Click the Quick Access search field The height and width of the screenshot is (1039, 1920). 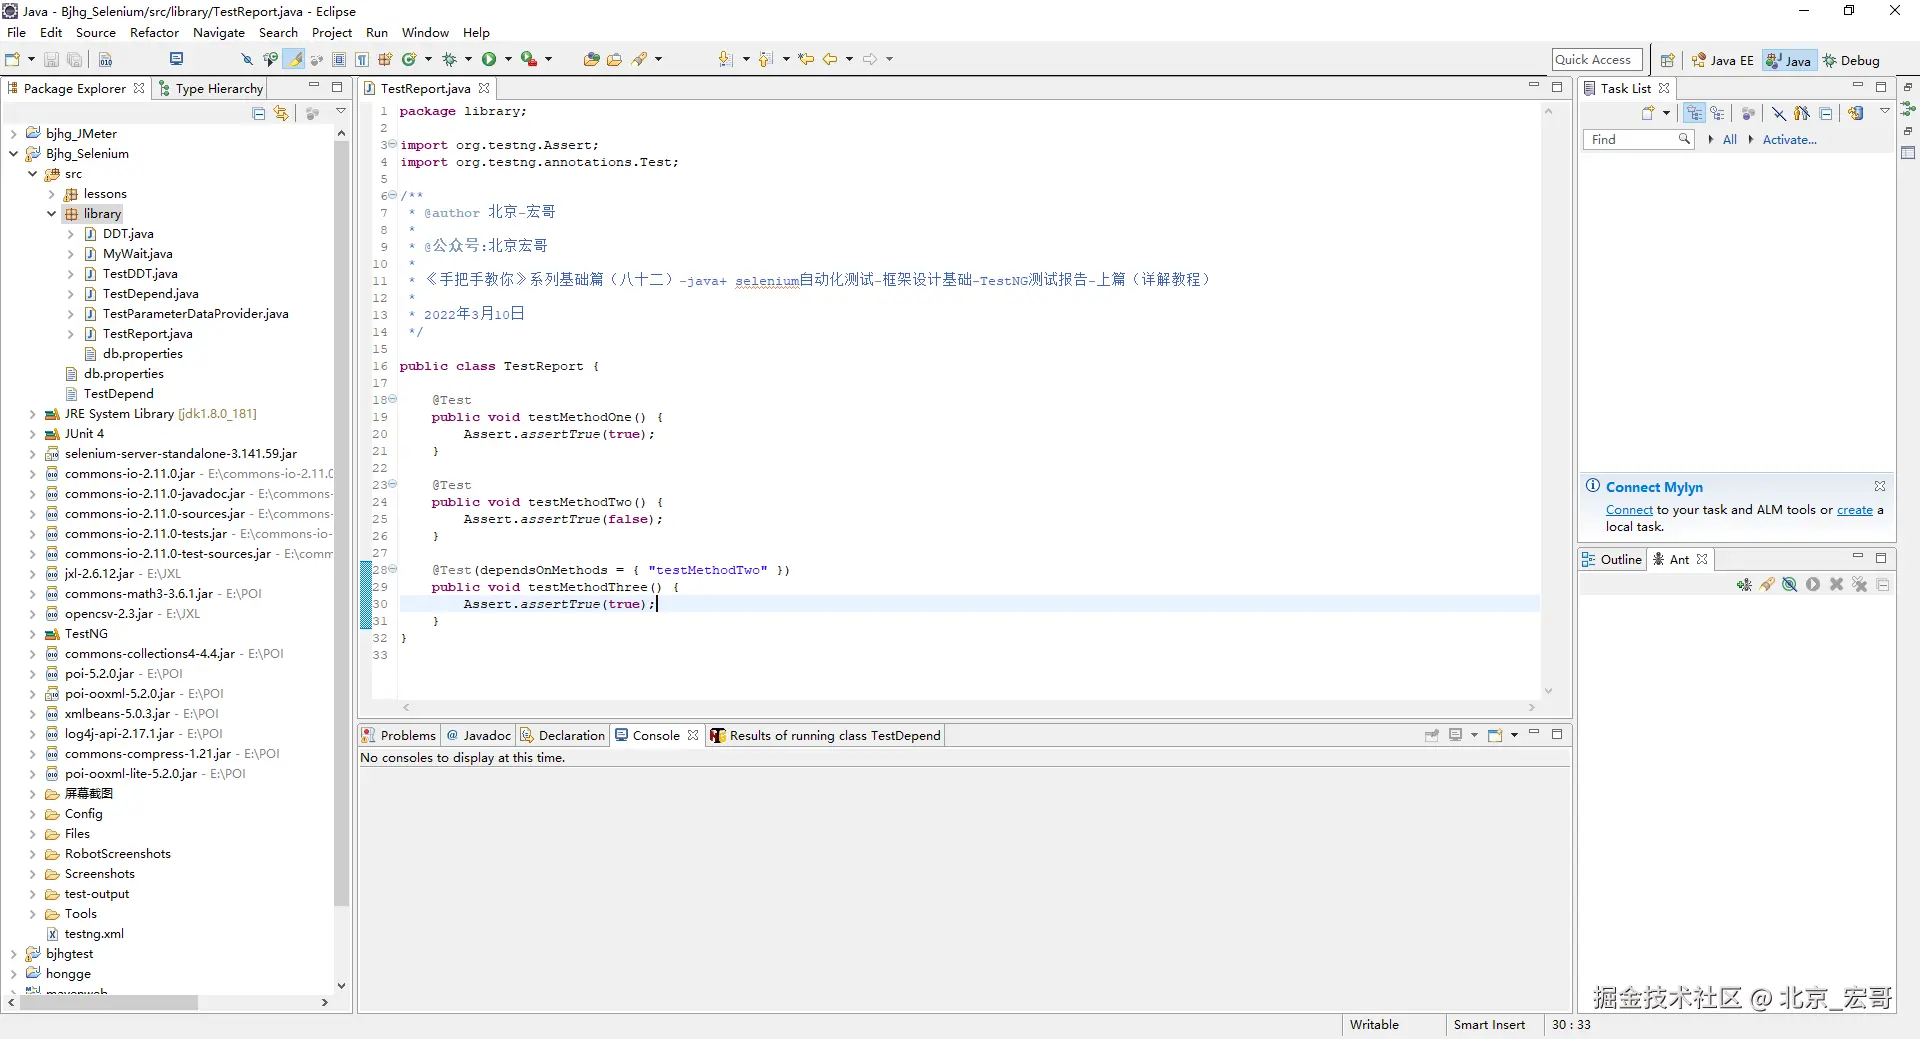click(x=1596, y=60)
